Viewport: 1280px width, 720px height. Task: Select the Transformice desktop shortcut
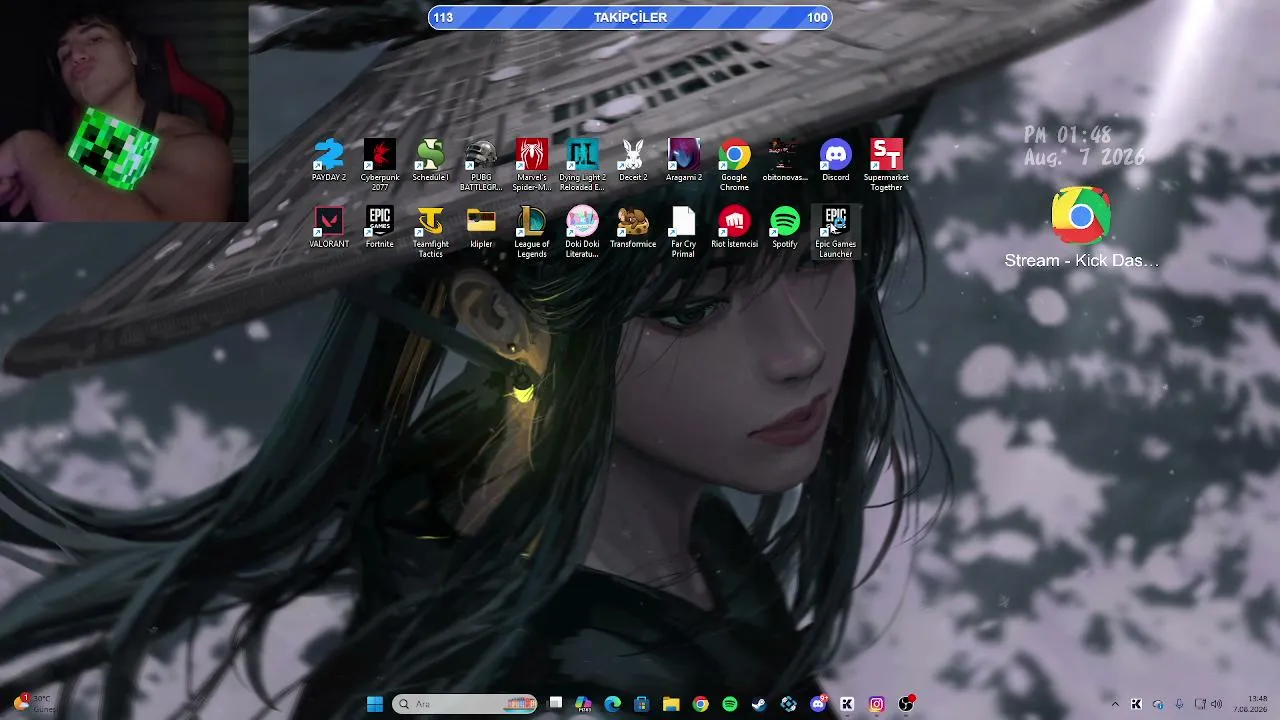[633, 227]
